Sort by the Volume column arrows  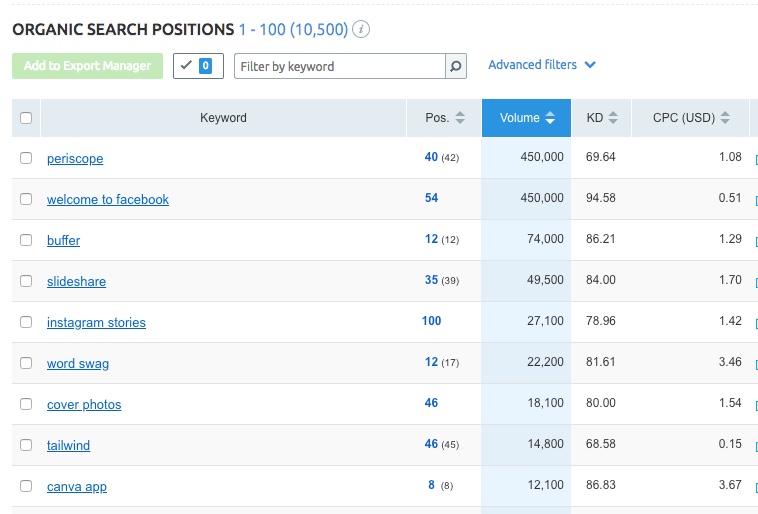(x=550, y=117)
